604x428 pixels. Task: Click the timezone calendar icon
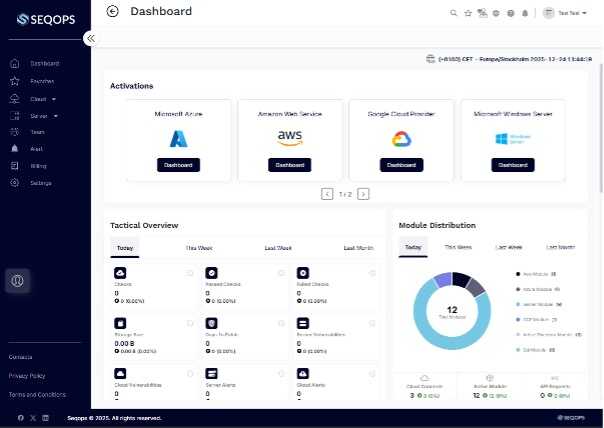tap(430, 59)
